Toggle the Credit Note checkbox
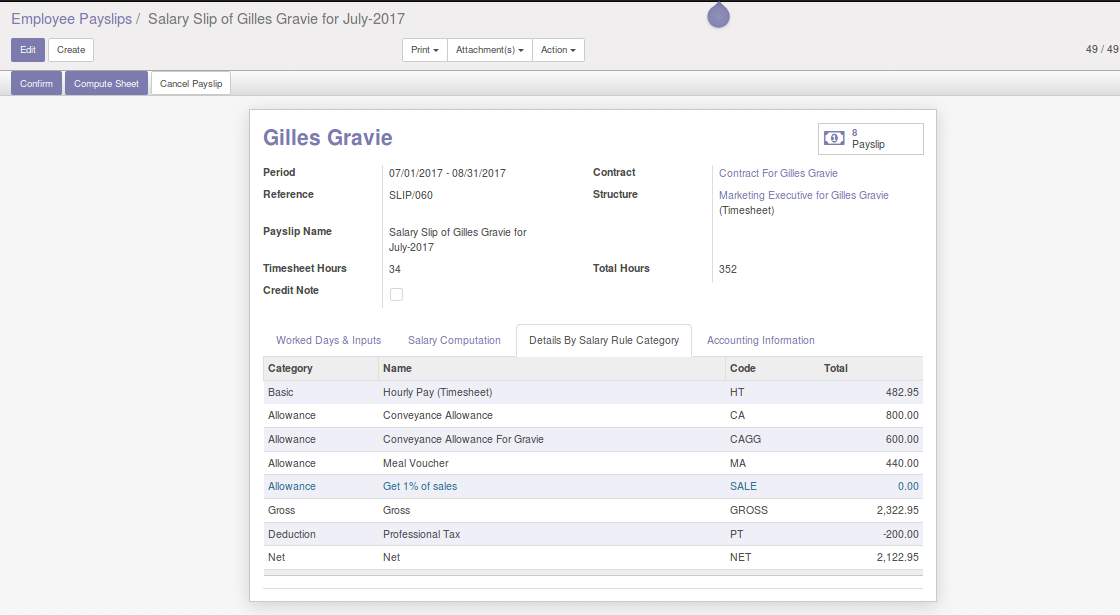The height and width of the screenshot is (615, 1120). tap(396, 294)
